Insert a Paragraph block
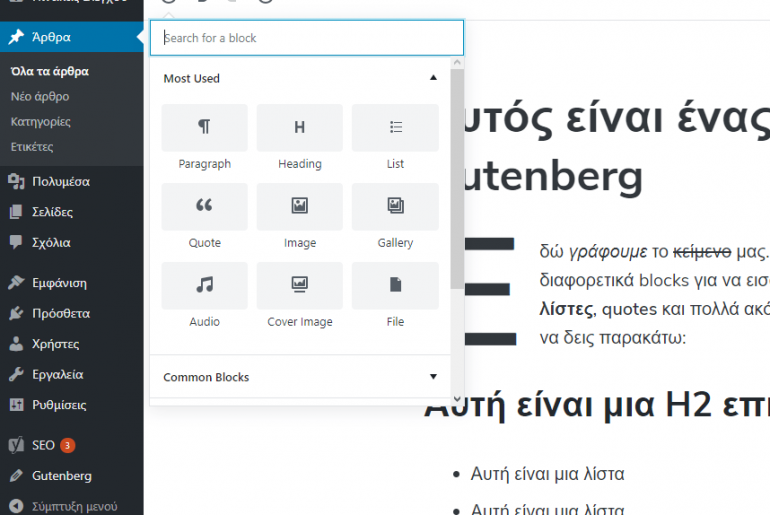The image size is (770, 515). pyautogui.click(x=204, y=137)
